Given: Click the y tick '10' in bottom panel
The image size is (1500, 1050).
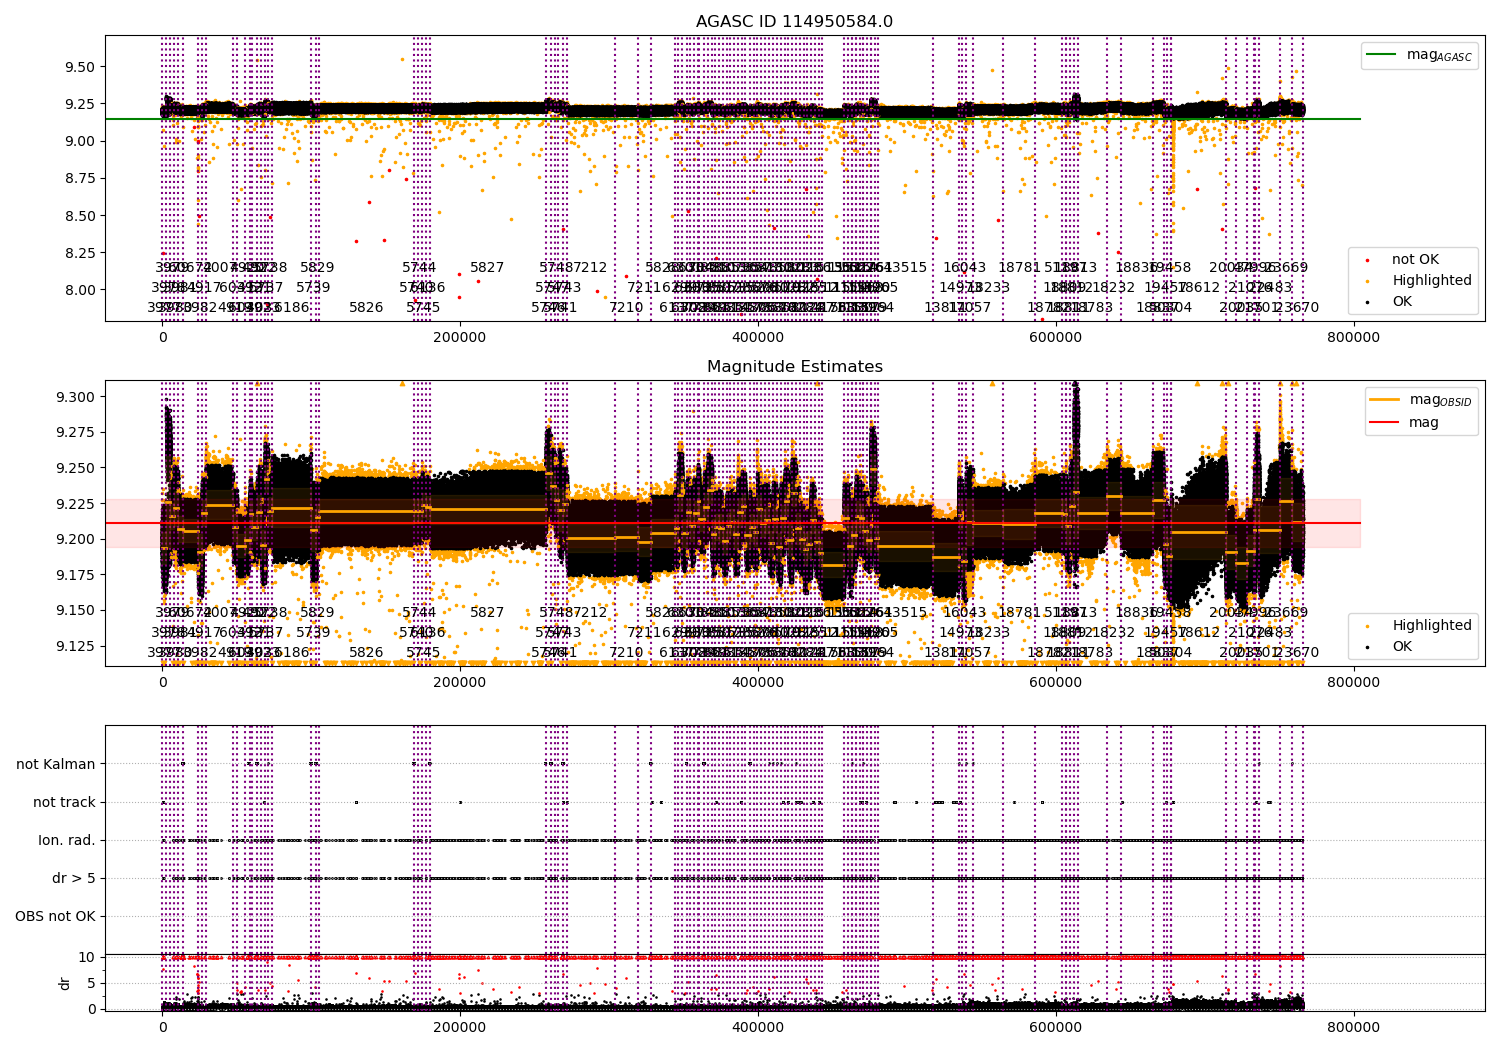Looking at the screenshot, I should (87, 957).
